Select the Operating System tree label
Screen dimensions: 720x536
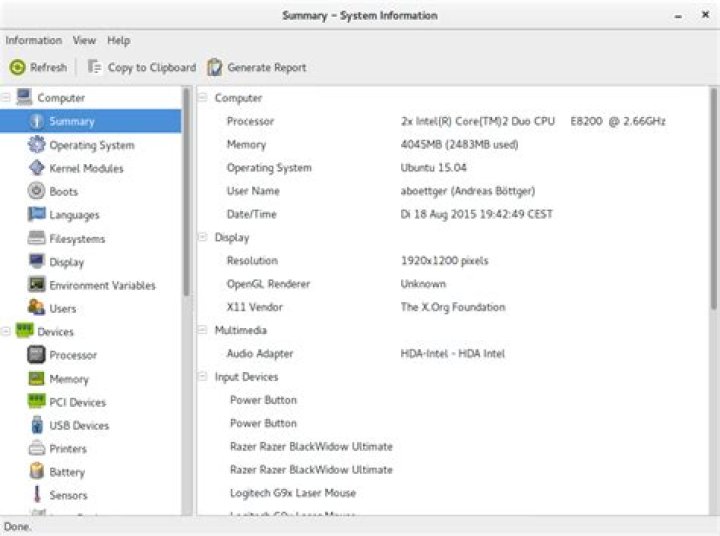pos(92,145)
